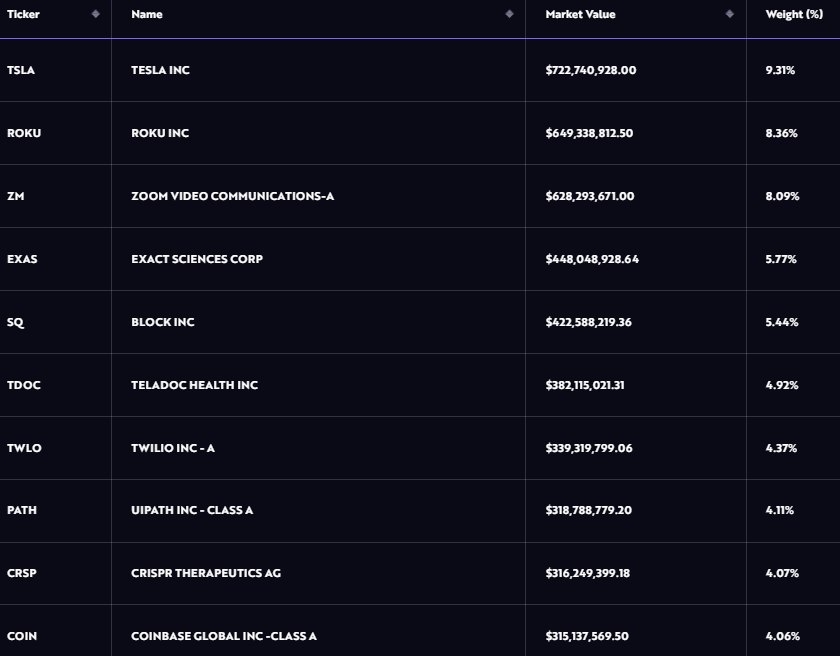
Task: Click sort arrows beside Market Value
Action: click(730, 14)
